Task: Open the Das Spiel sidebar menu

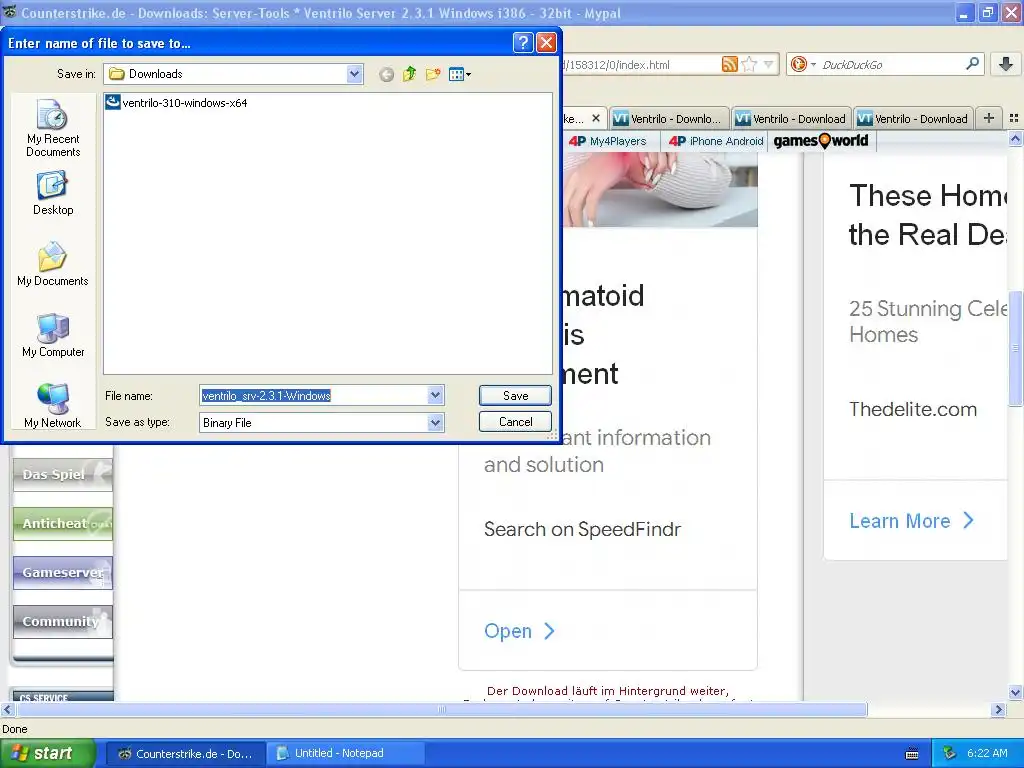Action: pos(63,474)
